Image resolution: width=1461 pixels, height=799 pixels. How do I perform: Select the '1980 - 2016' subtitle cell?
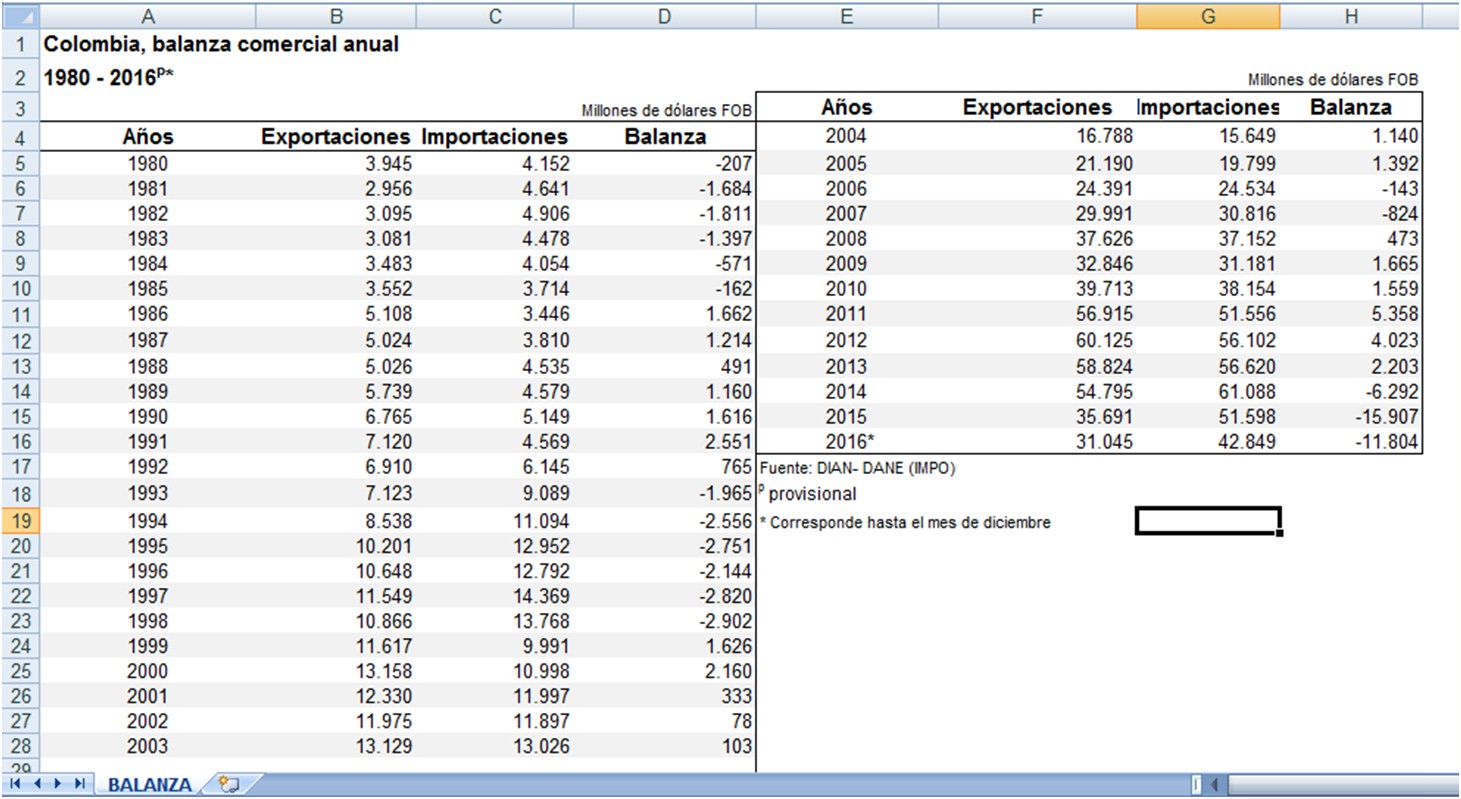point(108,77)
